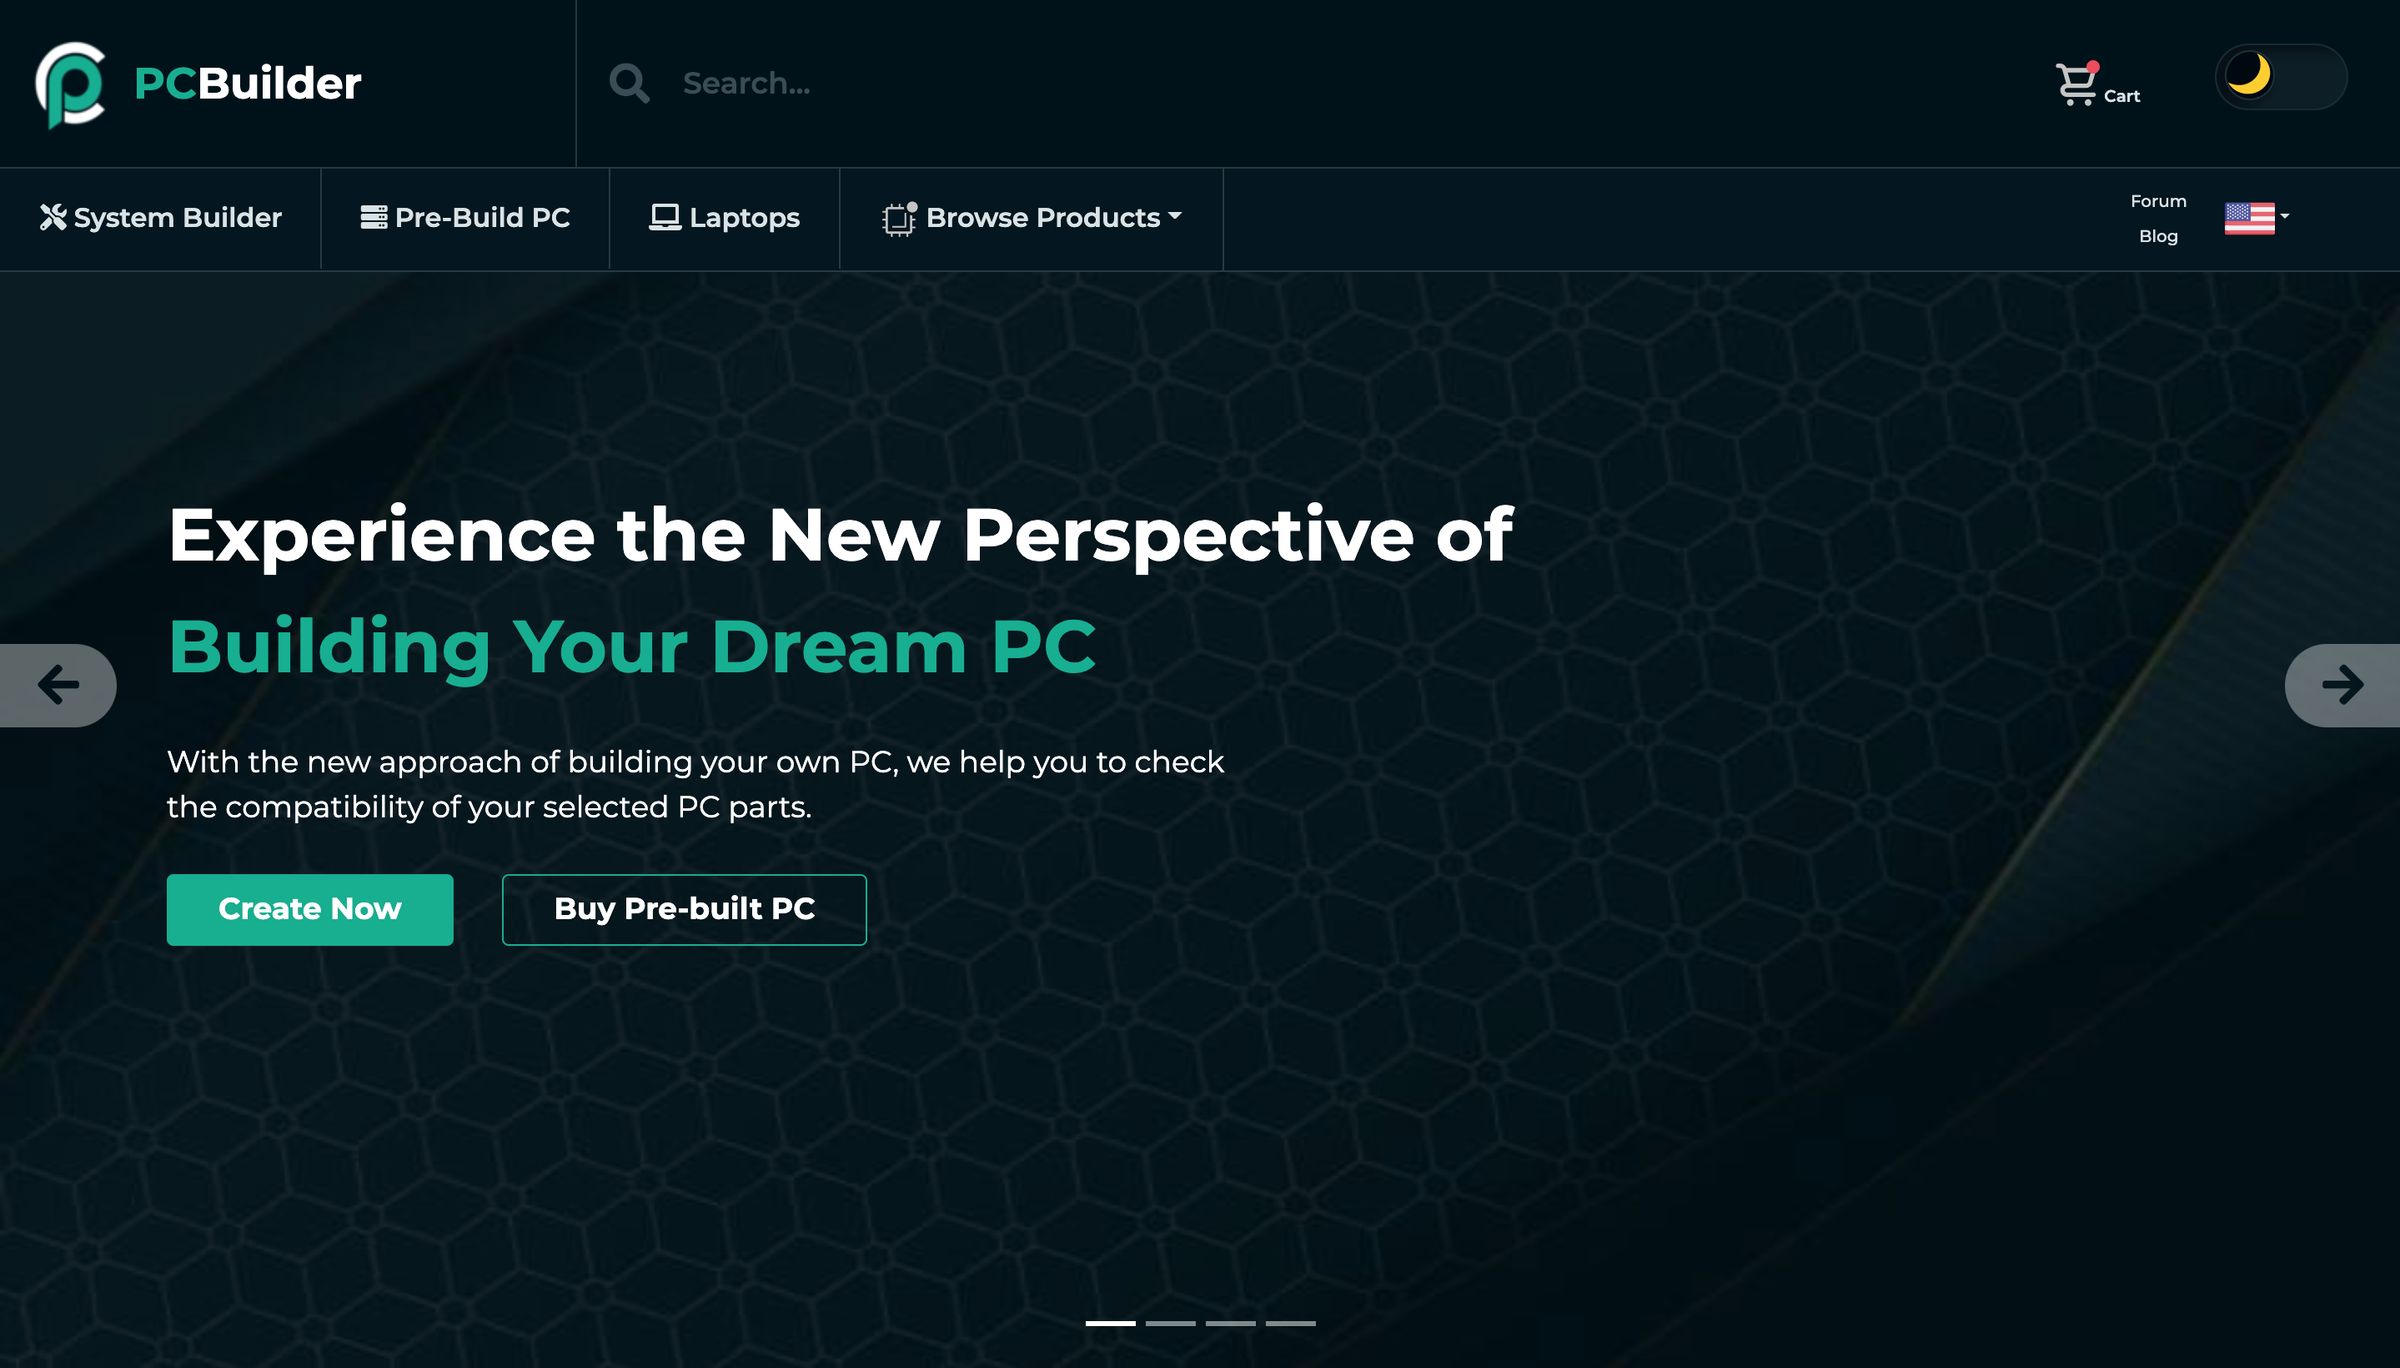Click the System Builder wrench icon
The width and height of the screenshot is (2400, 1368).
(51, 216)
